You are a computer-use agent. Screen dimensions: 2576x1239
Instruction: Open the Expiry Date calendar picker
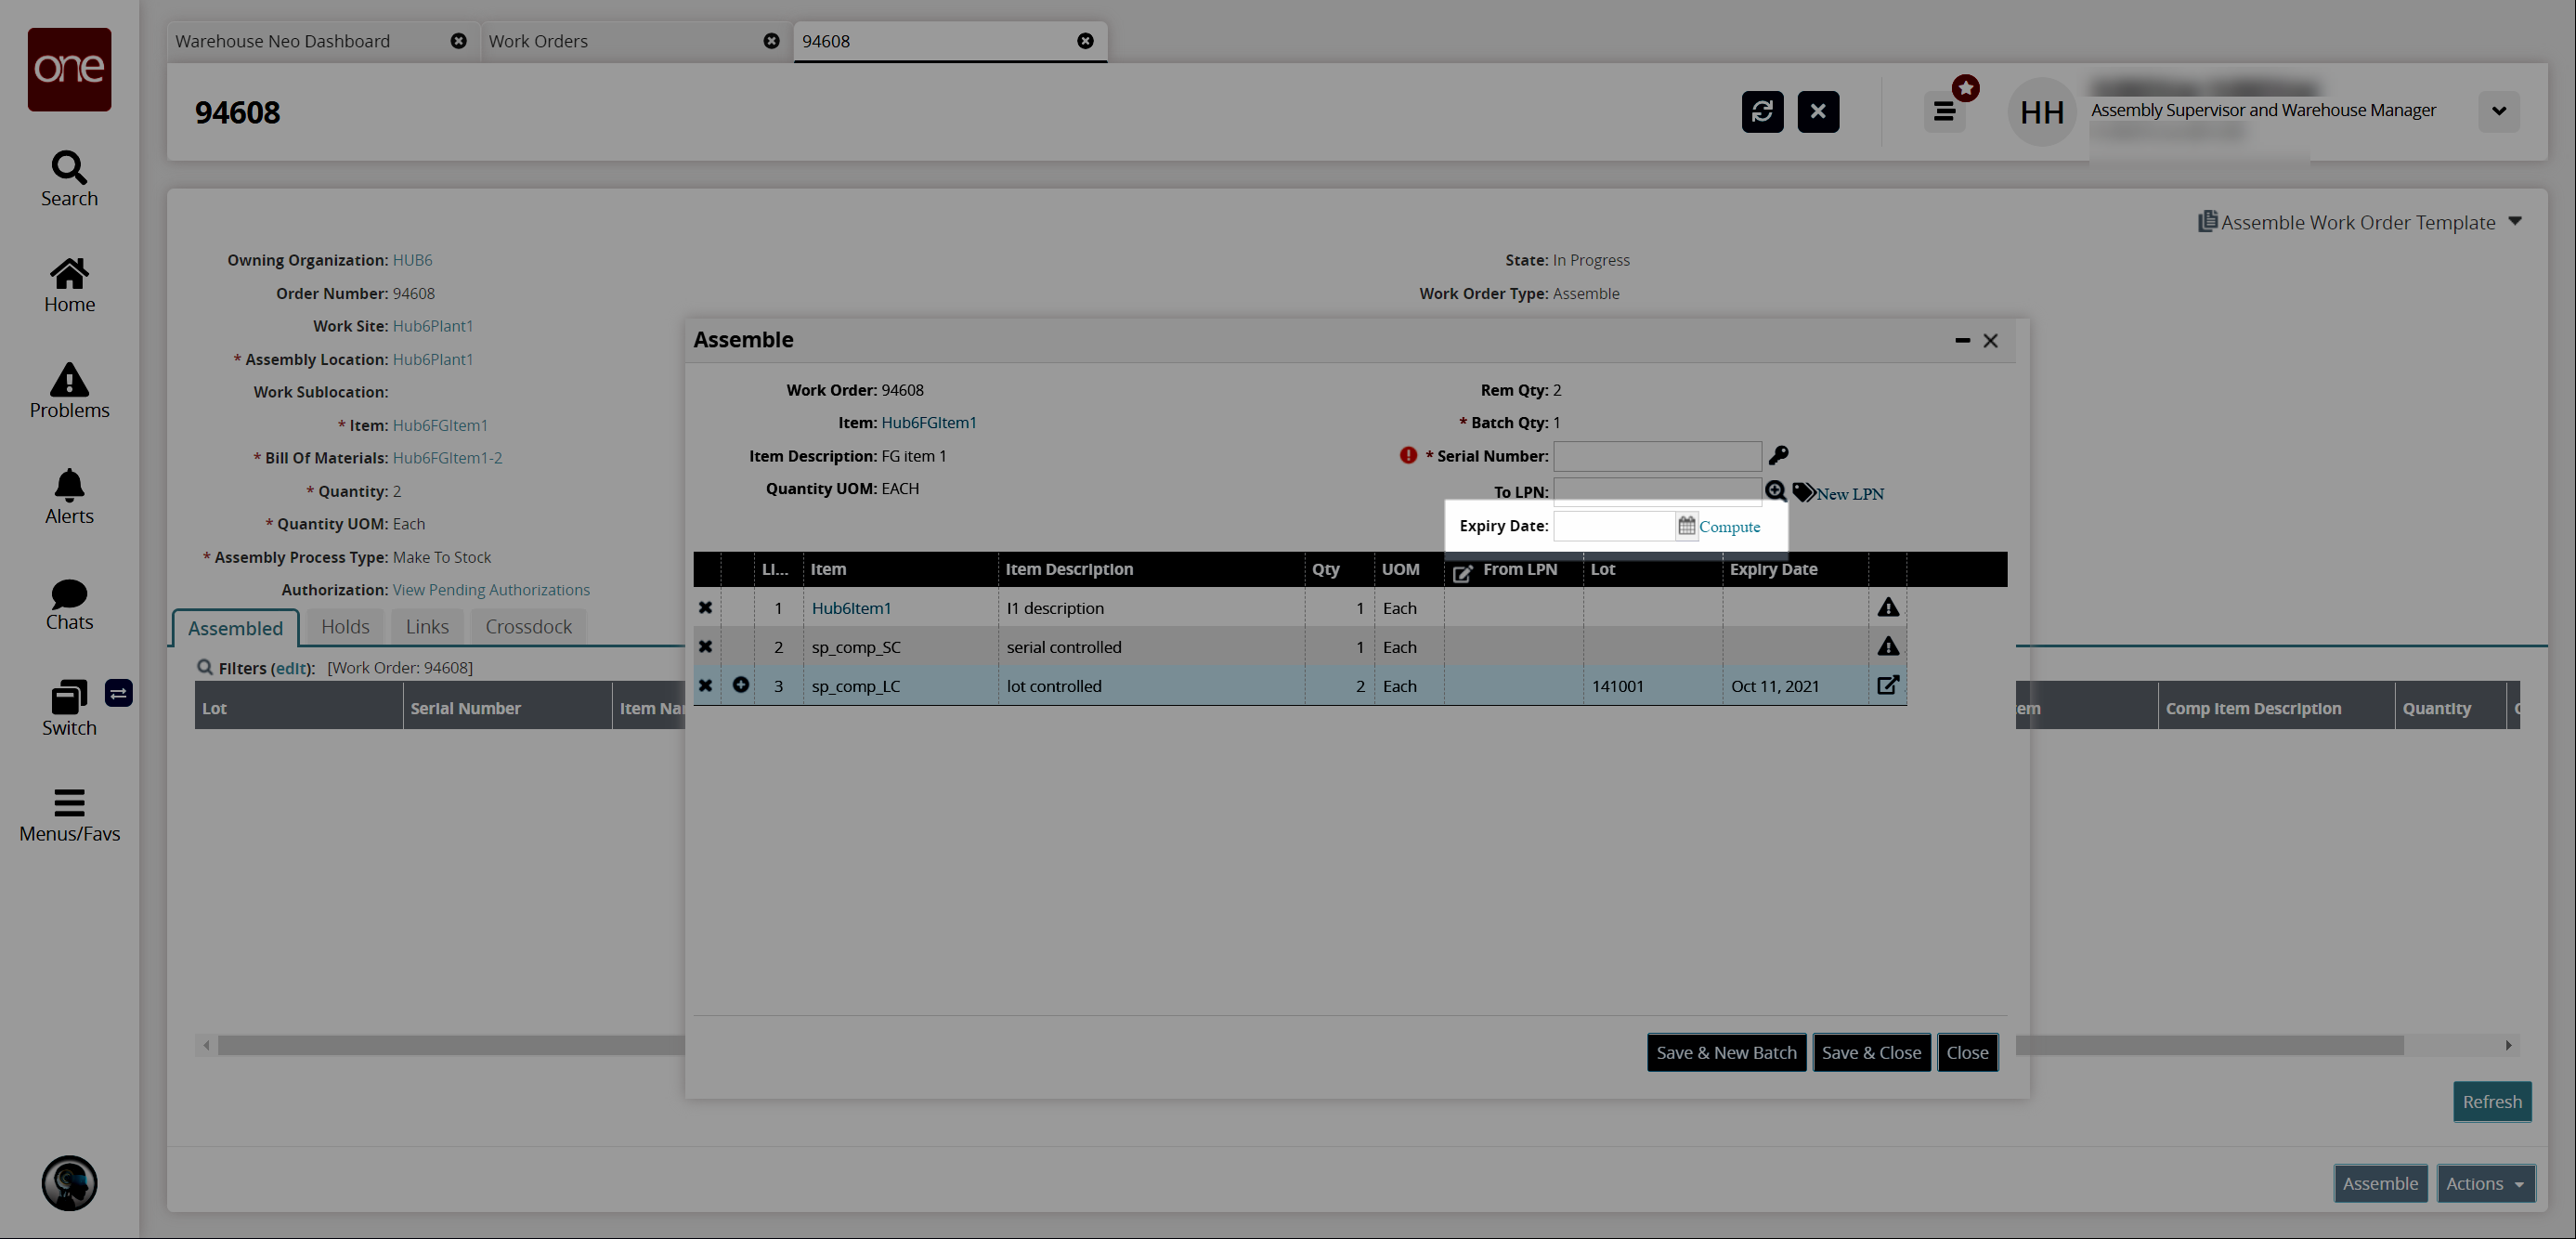(x=1686, y=526)
